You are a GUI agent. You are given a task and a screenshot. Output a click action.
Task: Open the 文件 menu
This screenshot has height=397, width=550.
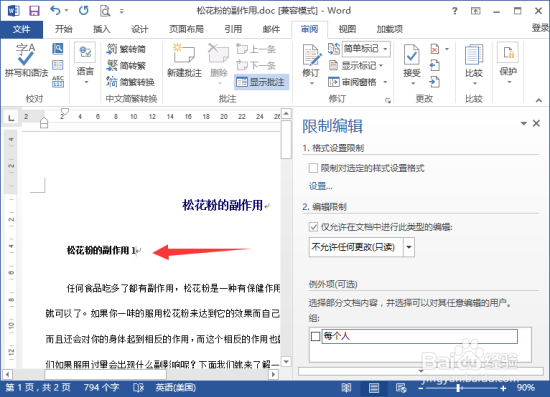[x=21, y=29]
